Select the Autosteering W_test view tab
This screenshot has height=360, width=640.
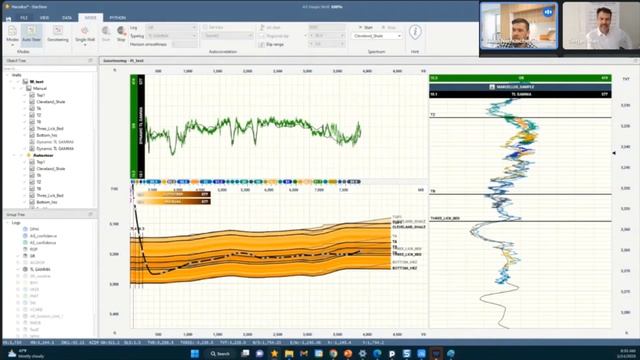(x=123, y=60)
